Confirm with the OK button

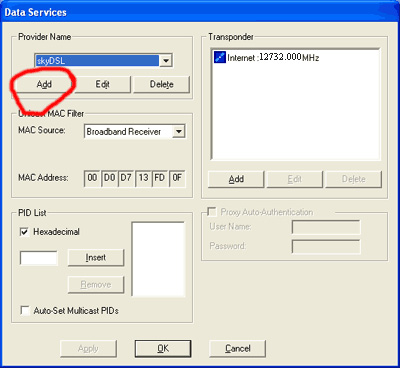click(163, 349)
